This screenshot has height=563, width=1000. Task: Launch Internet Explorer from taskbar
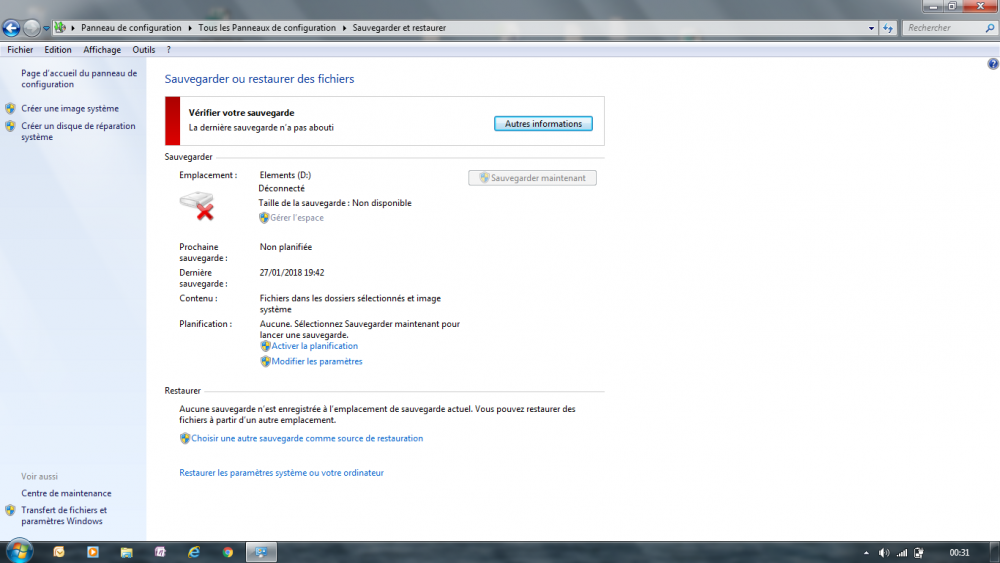coord(194,552)
